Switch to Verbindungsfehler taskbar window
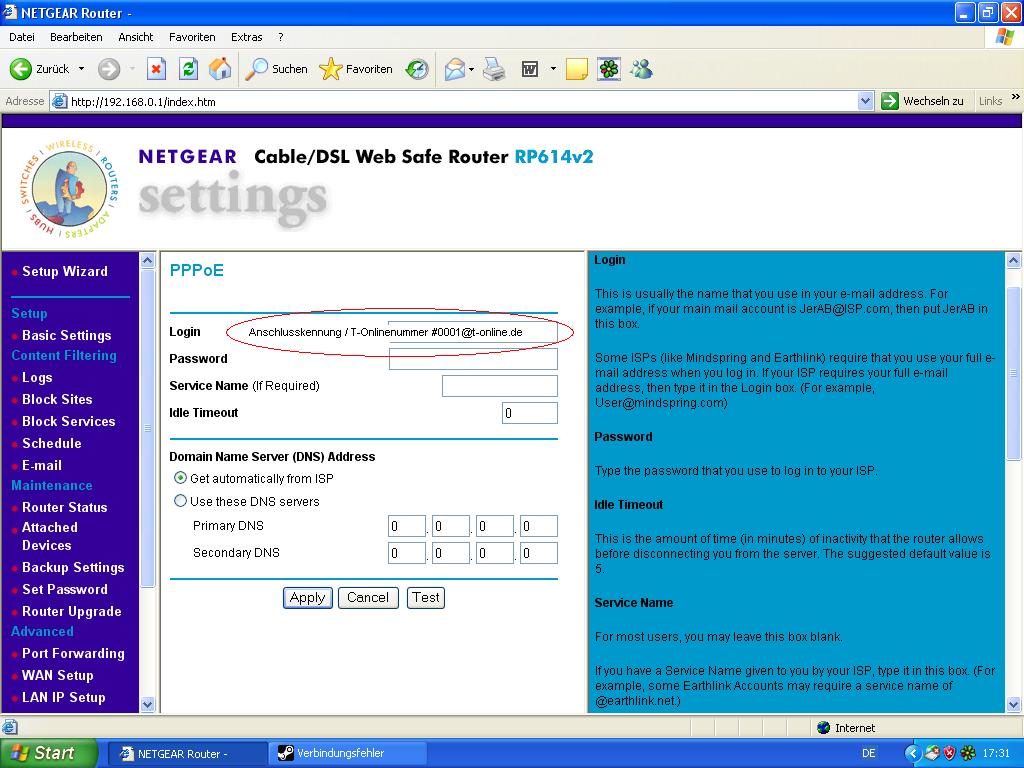The image size is (1024, 768). pyautogui.click(x=347, y=753)
